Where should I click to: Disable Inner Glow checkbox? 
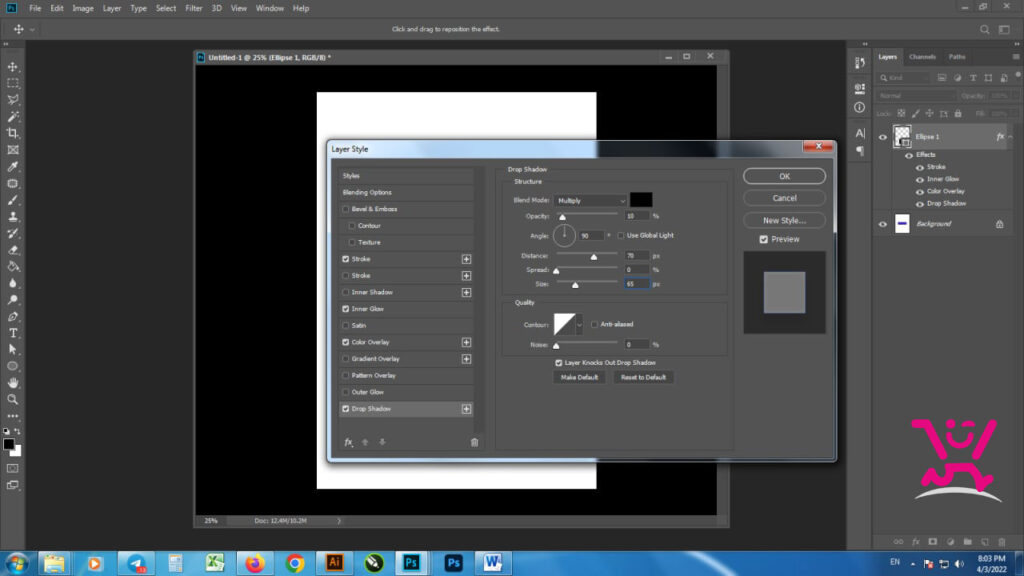345,309
